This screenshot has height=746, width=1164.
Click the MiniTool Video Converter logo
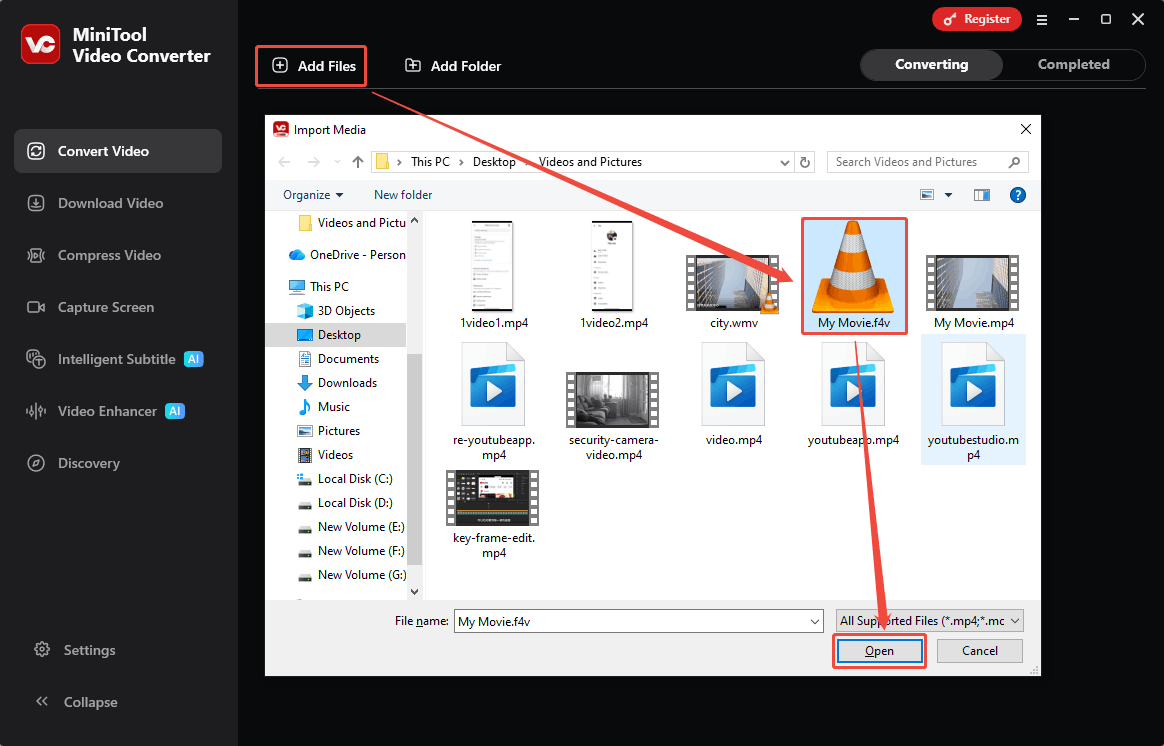pos(41,45)
